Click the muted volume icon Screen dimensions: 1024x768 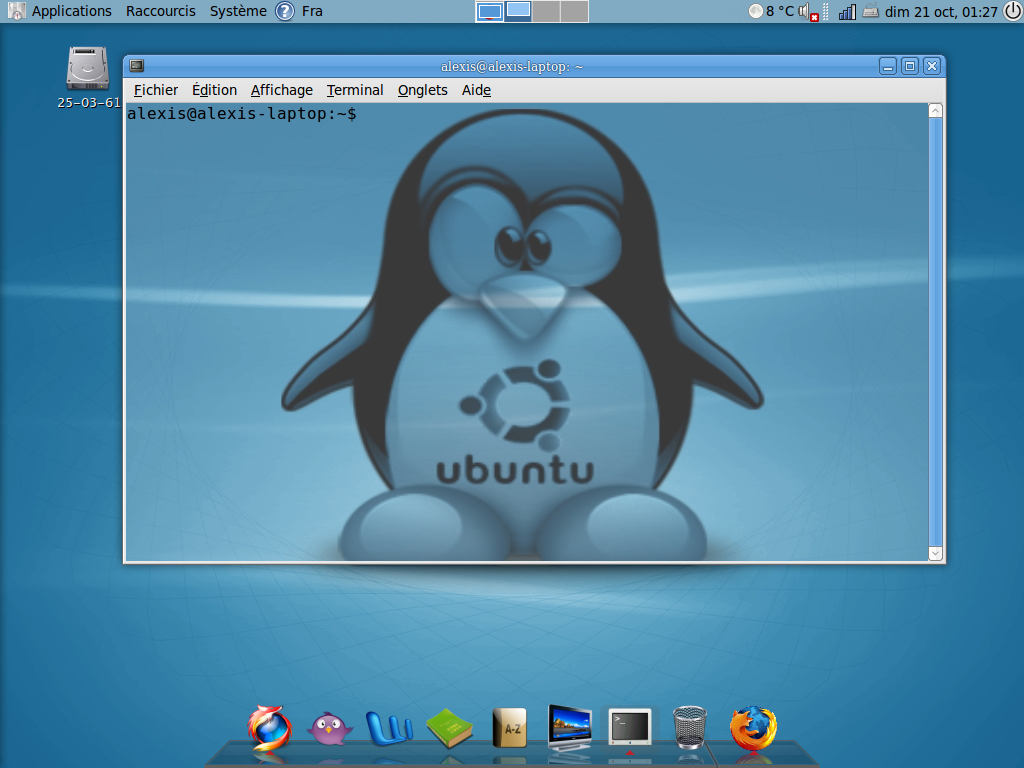(808, 12)
